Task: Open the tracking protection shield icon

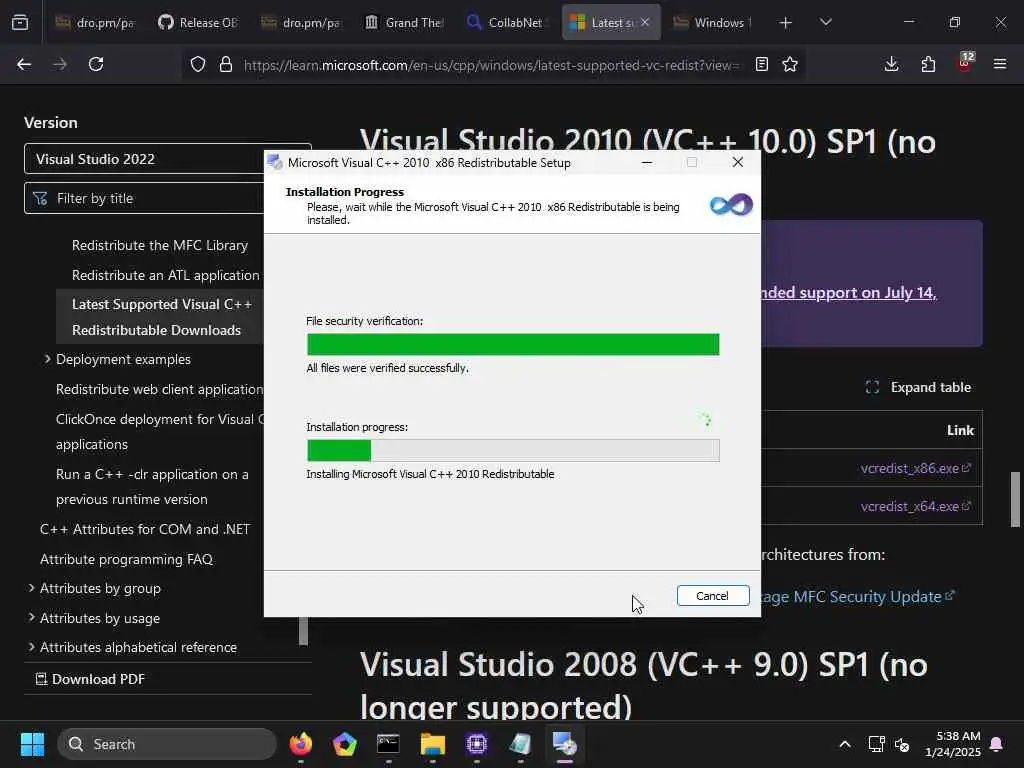Action: pyautogui.click(x=198, y=64)
